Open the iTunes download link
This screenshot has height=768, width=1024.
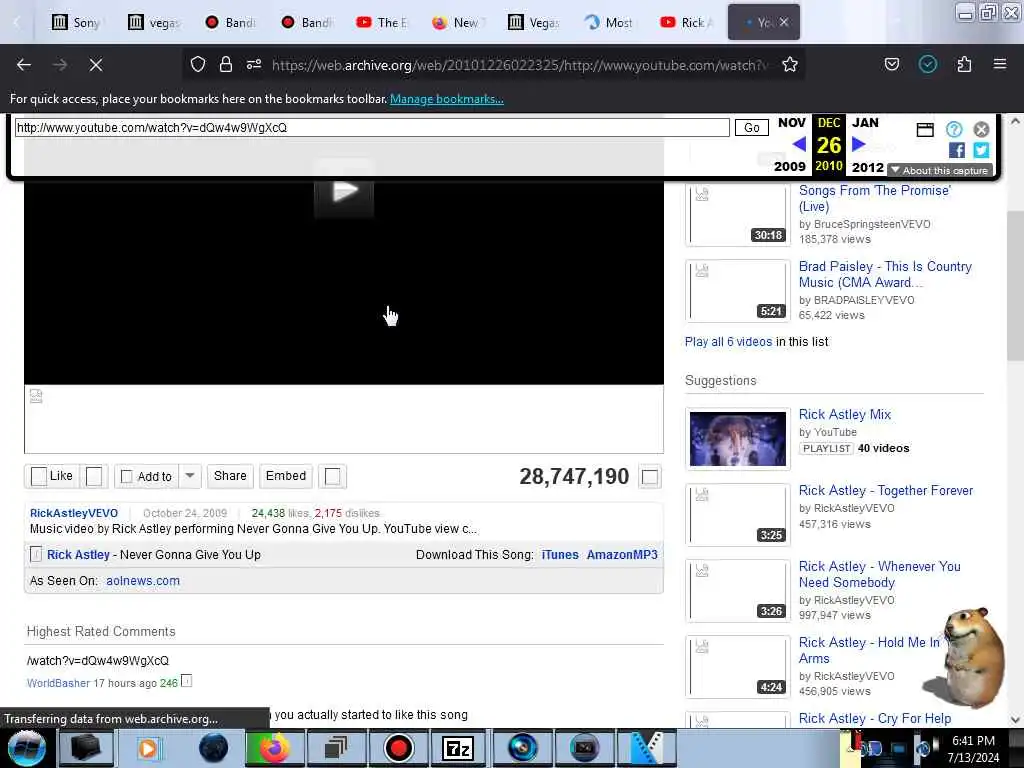[x=560, y=554]
